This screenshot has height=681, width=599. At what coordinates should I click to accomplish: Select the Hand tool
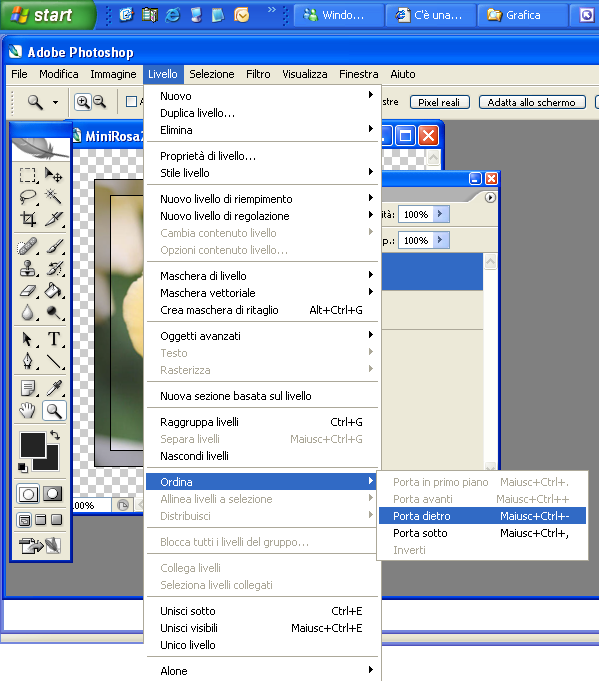tap(28, 410)
